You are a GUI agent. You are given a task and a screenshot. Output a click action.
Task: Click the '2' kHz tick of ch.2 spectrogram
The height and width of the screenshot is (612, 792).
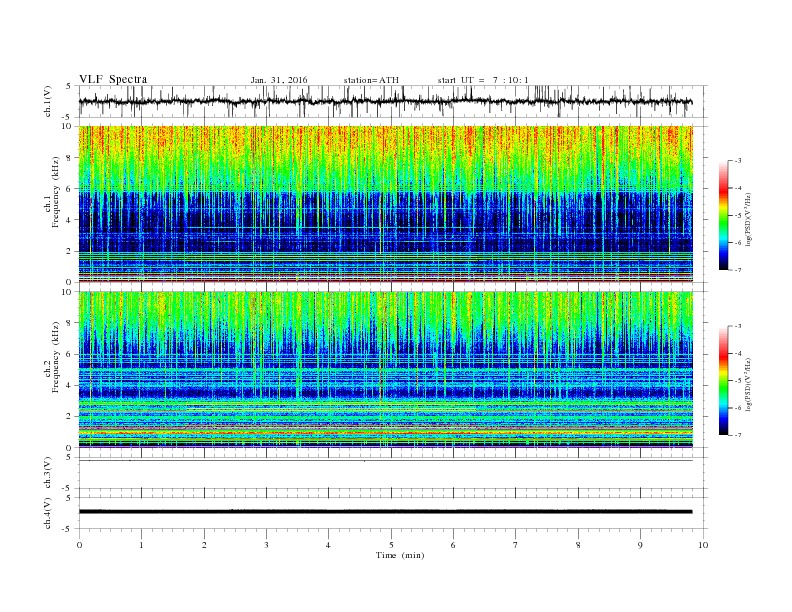70,417
